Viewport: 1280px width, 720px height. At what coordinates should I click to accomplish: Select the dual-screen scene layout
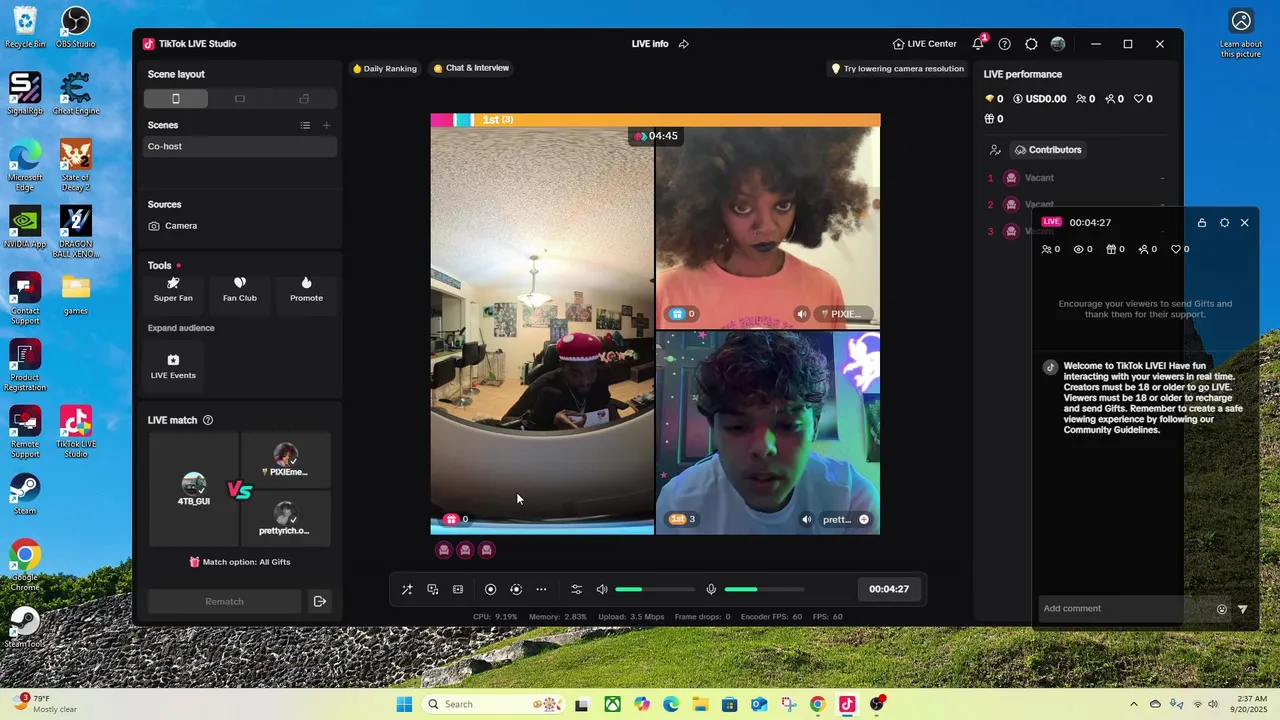coord(304,98)
